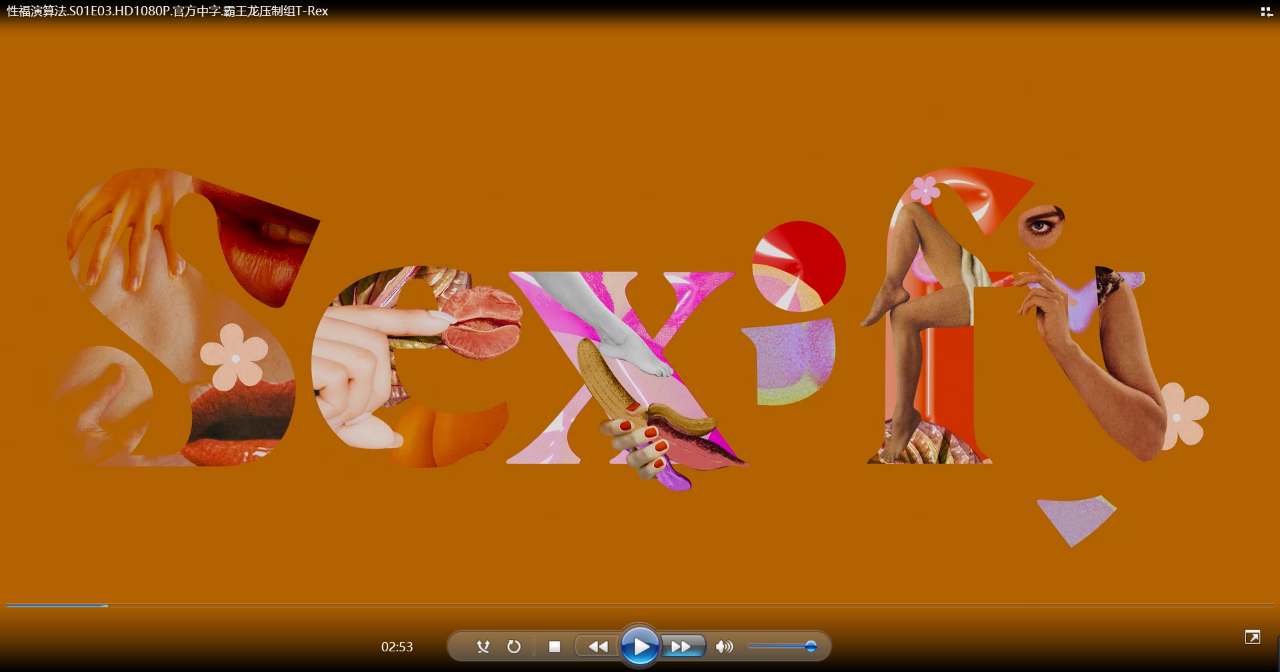The image size is (1280, 672).
Task: Turn on shuffle in the player controls
Action: click(x=483, y=647)
